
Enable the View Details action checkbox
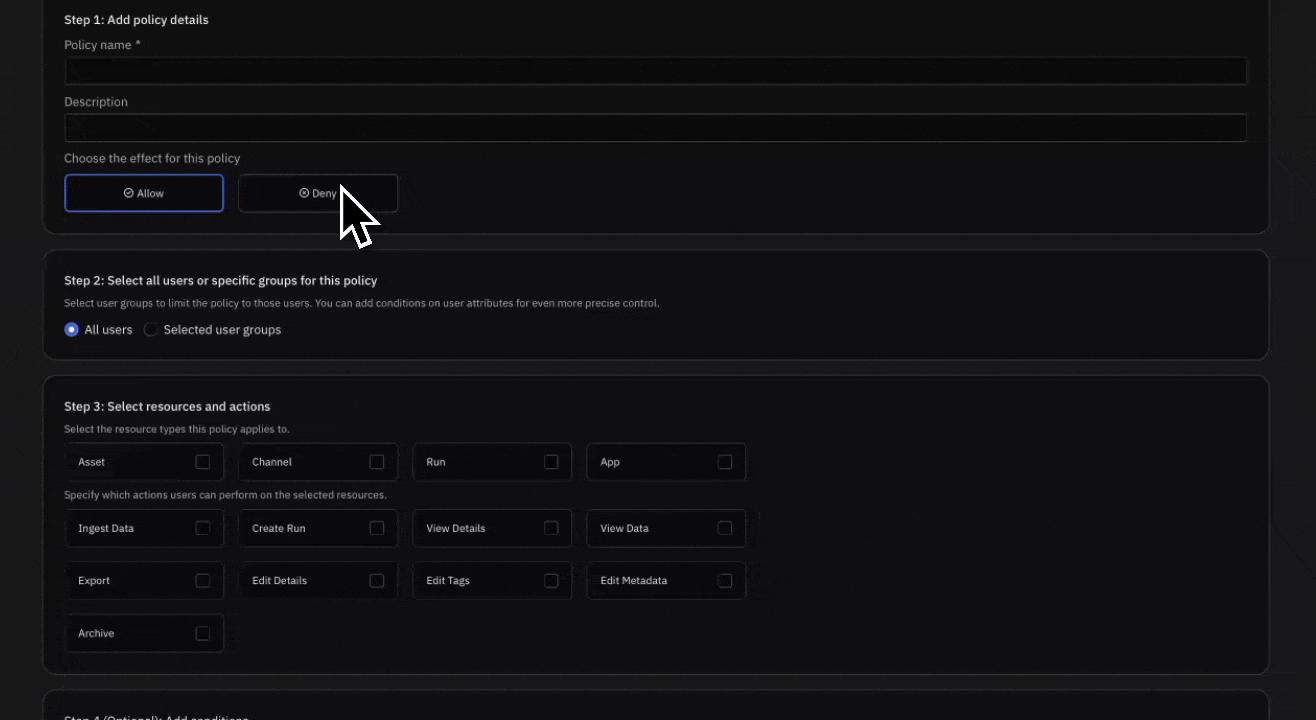551,528
